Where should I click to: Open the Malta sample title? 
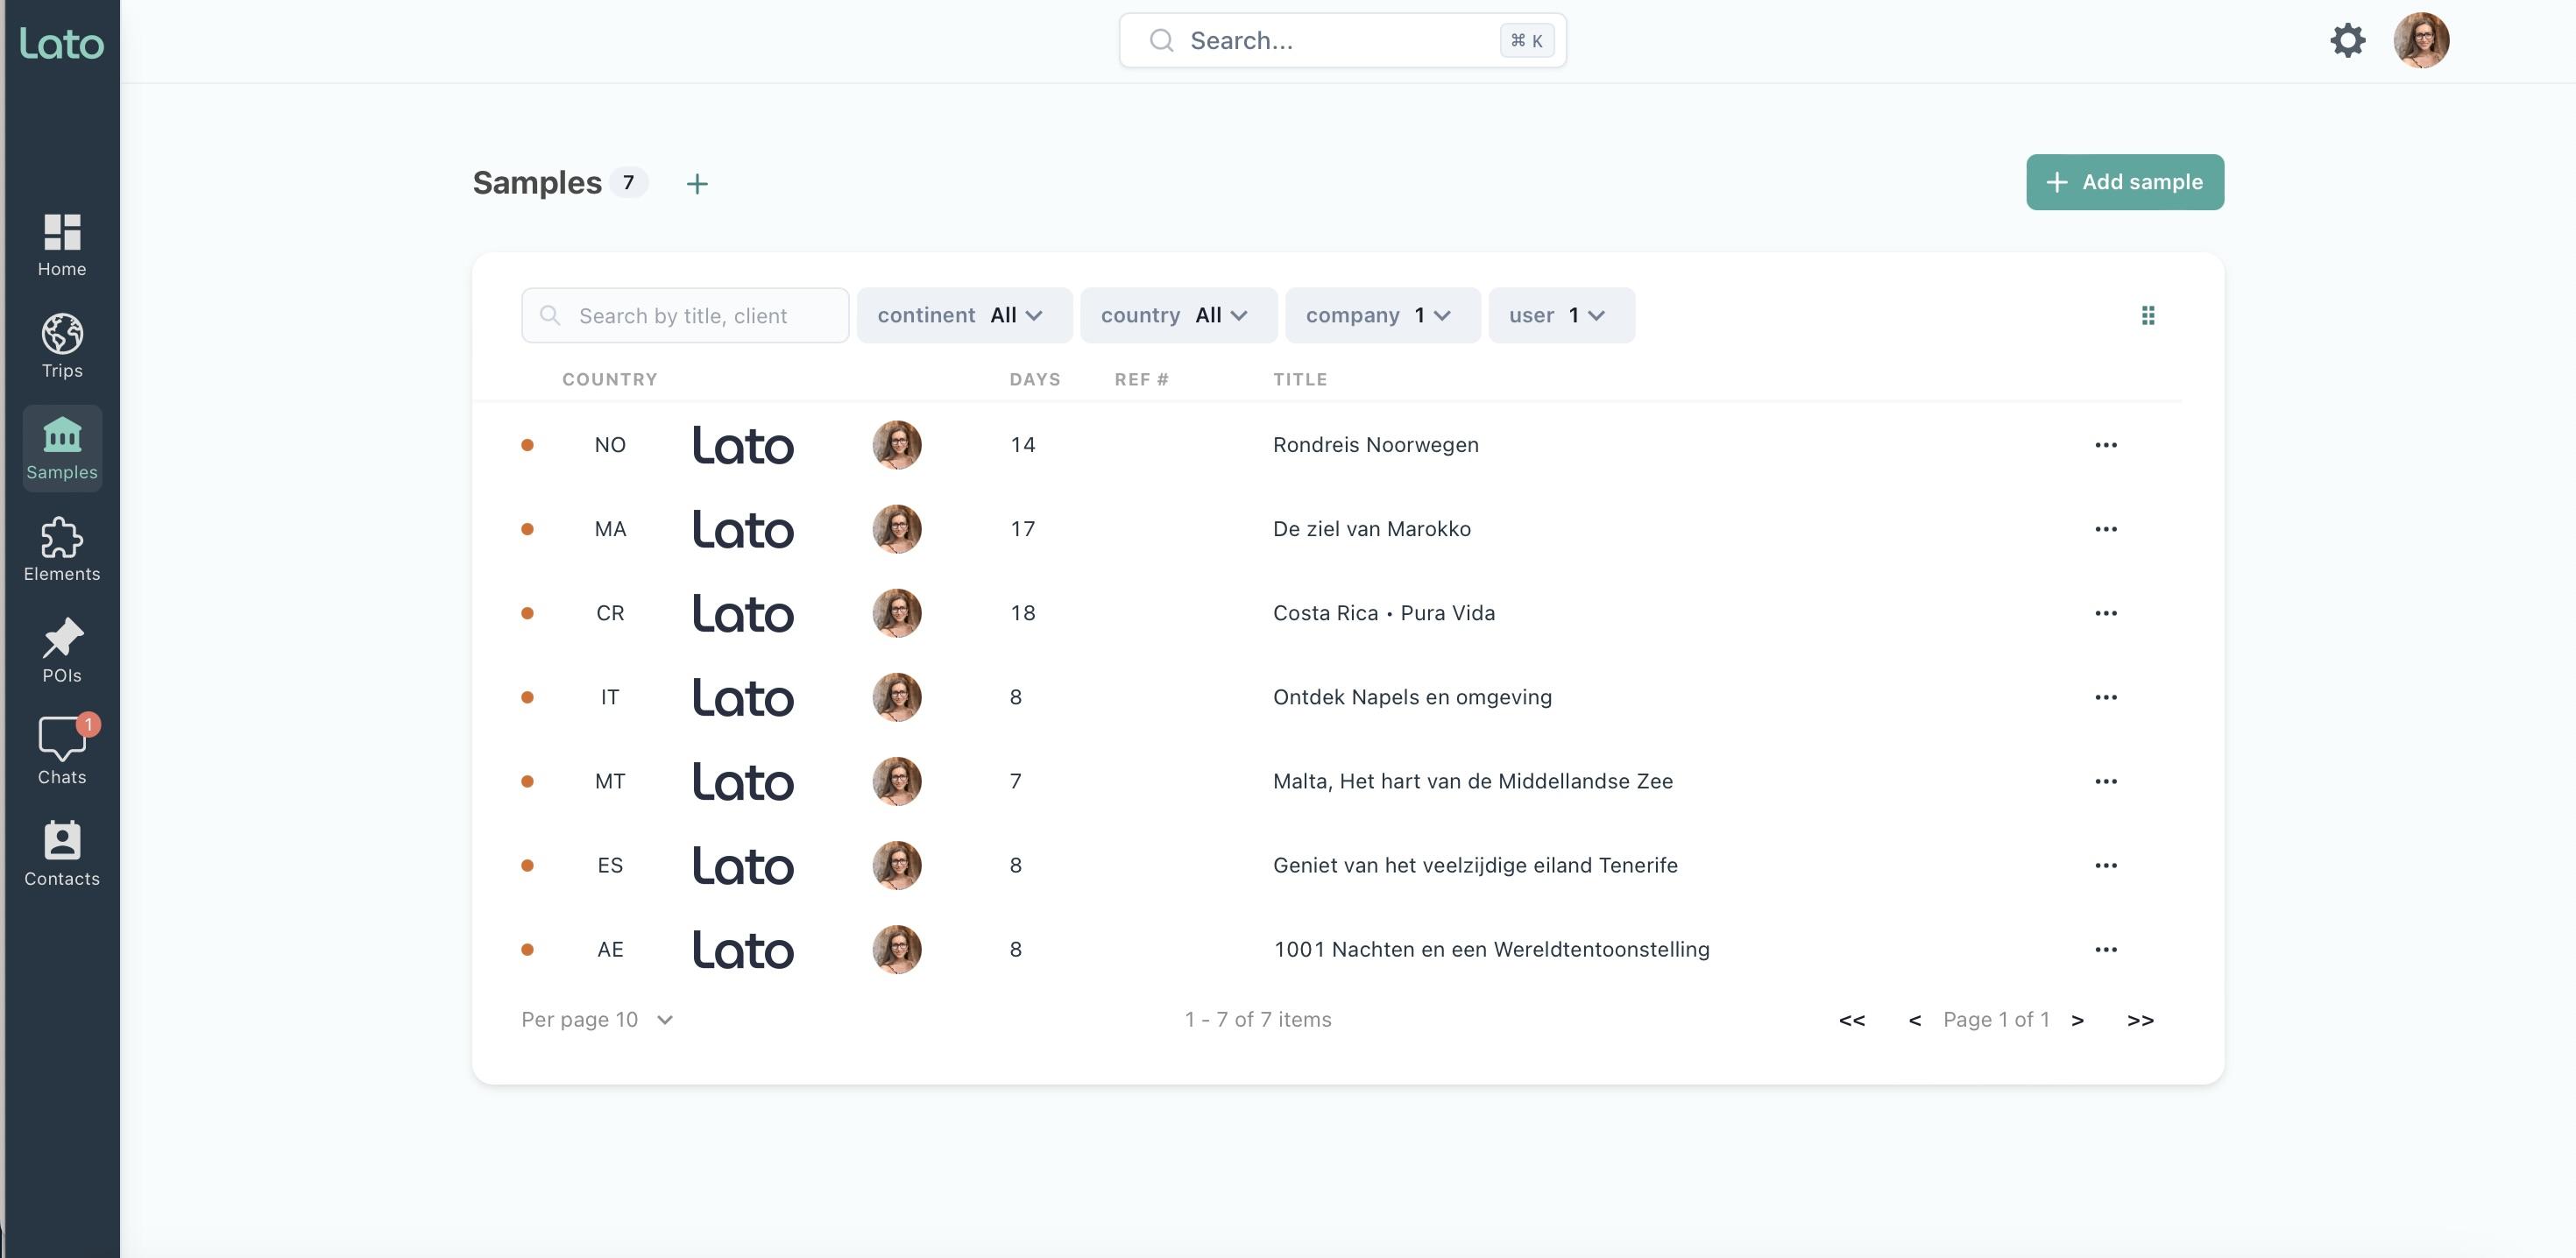pos(1472,781)
